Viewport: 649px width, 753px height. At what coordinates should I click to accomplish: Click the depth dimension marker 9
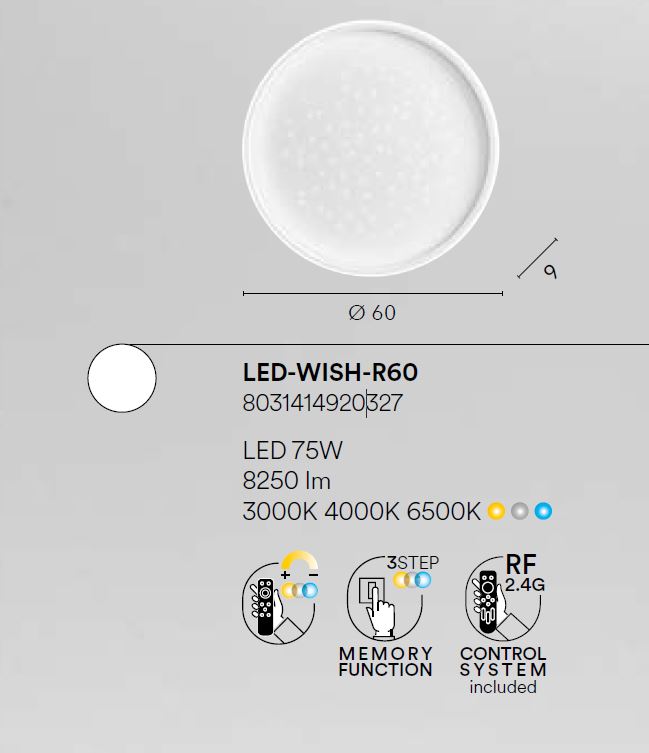[x=551, y=272]
